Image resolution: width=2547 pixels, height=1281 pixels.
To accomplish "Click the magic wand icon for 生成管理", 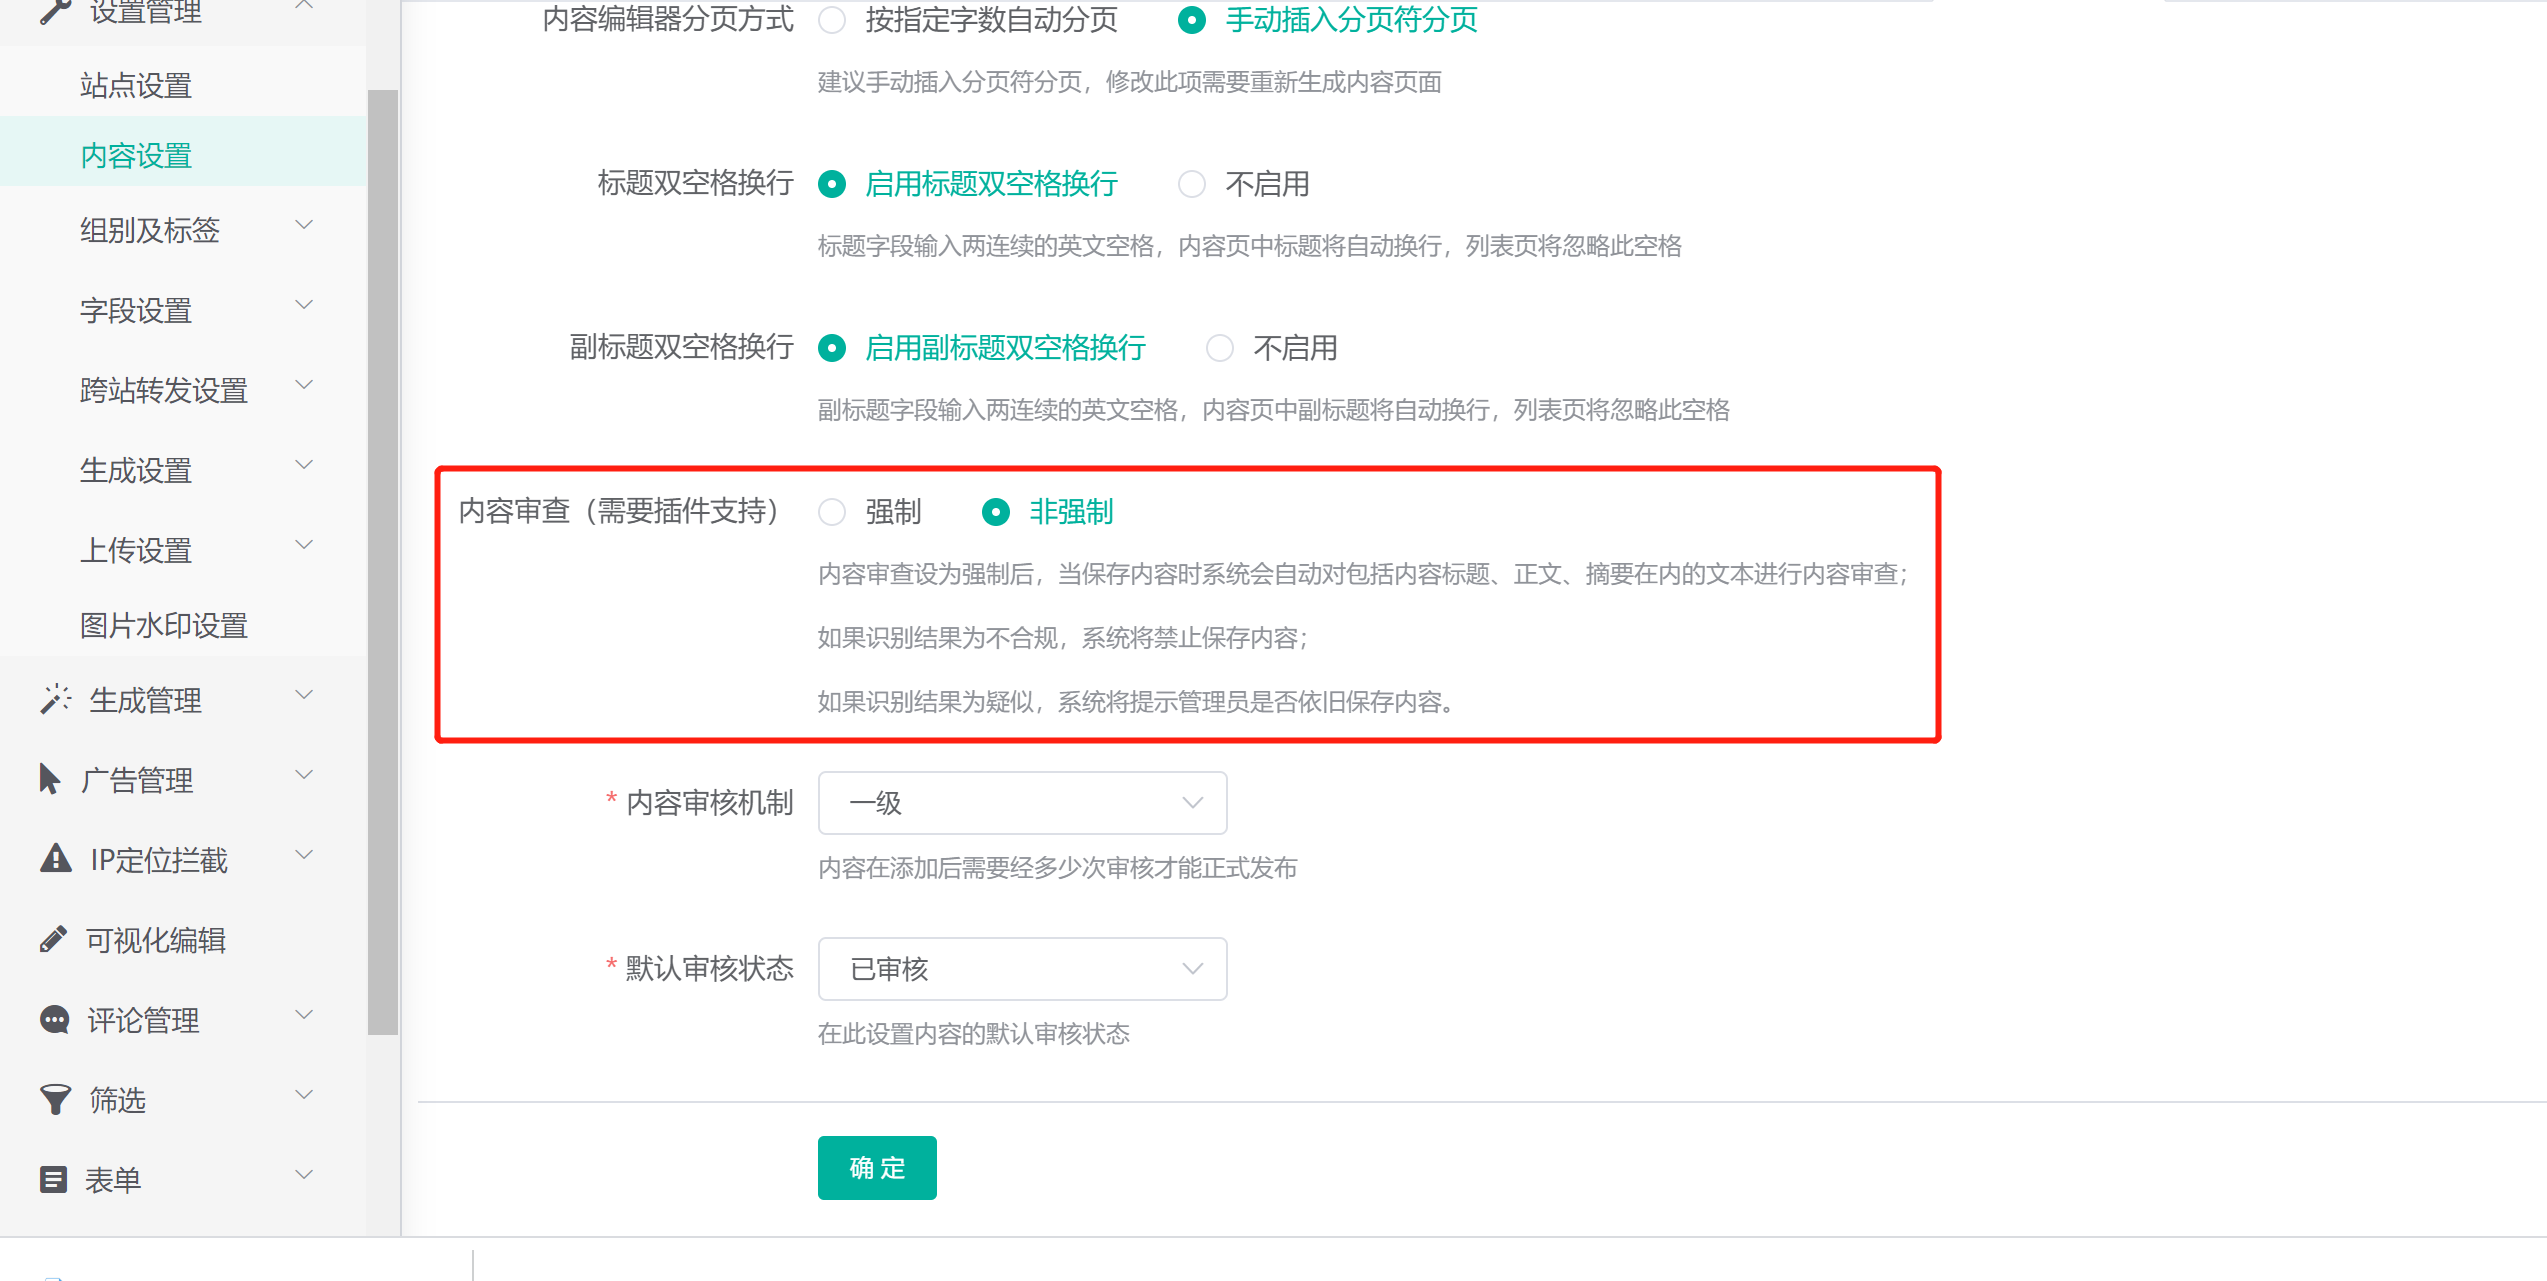I will [x=55, y=699].
